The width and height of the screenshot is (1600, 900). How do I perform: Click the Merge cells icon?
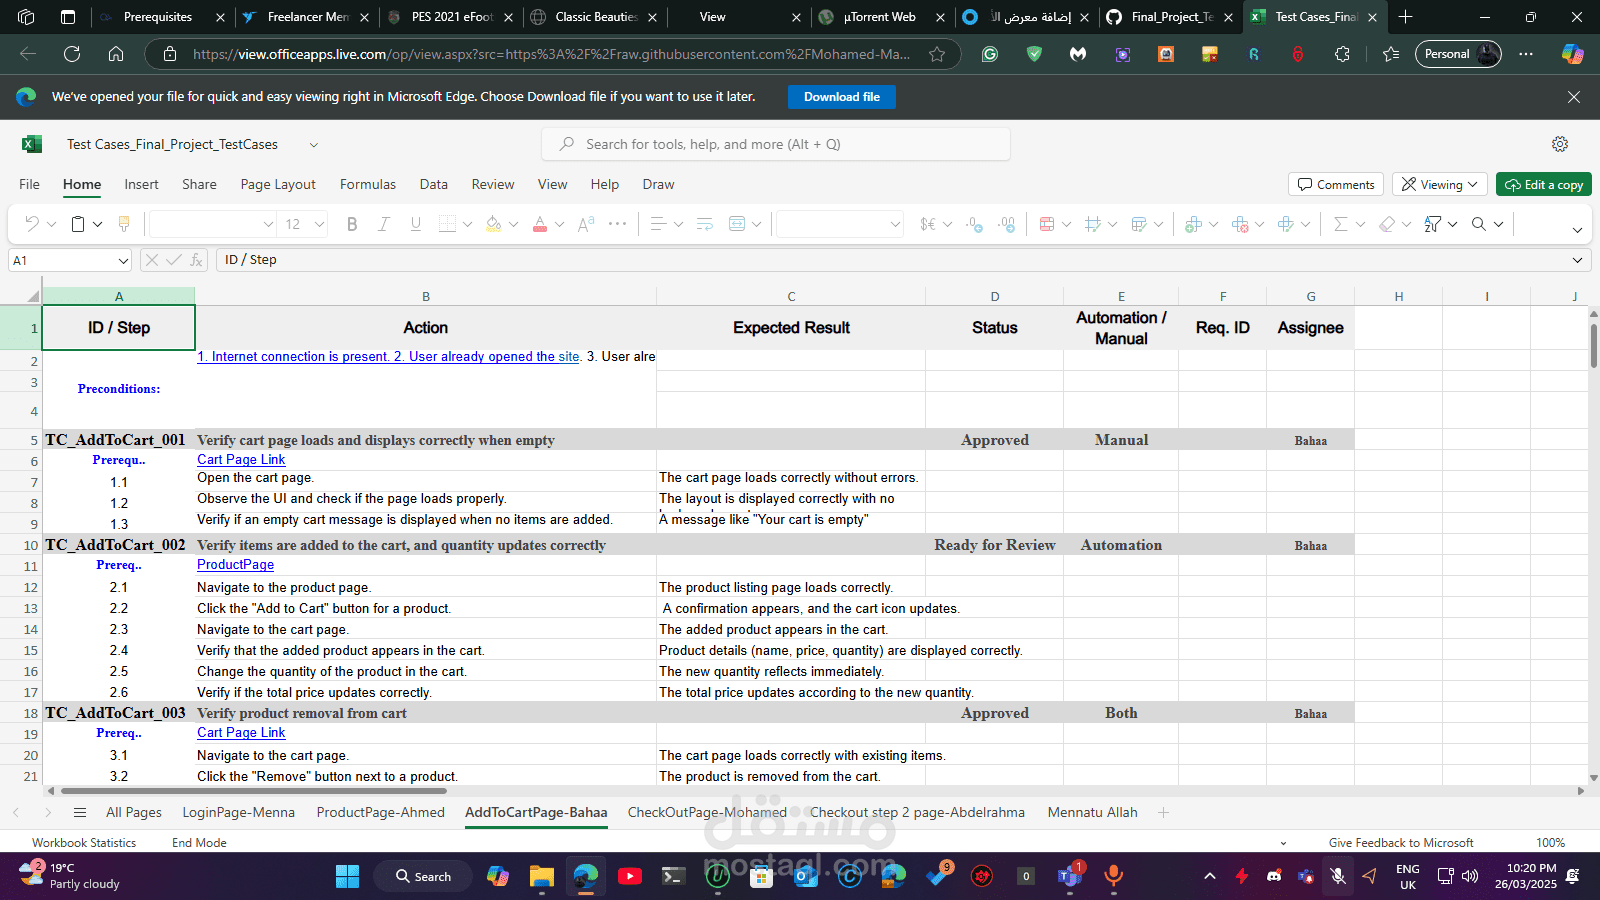coord(737,224)
